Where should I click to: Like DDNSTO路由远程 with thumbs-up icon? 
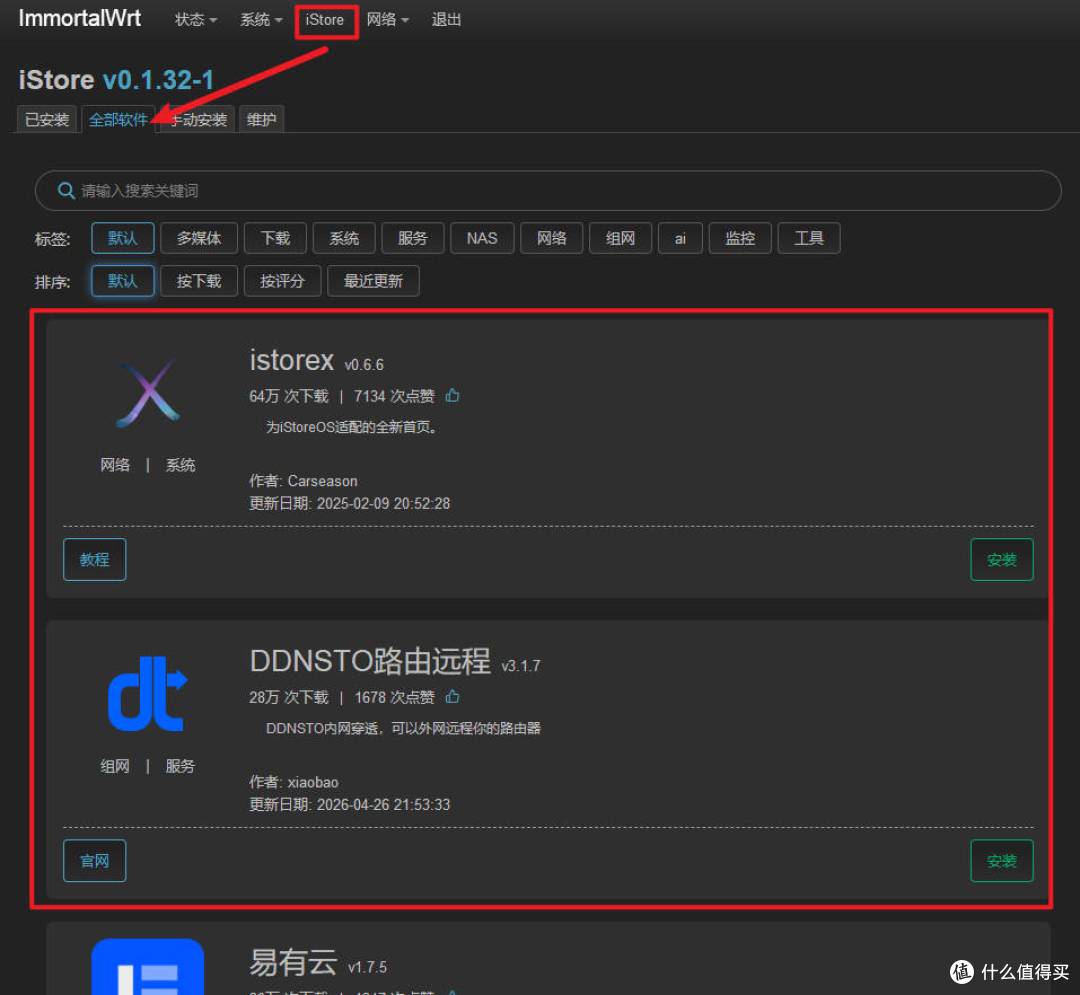(x=453, y=697)
